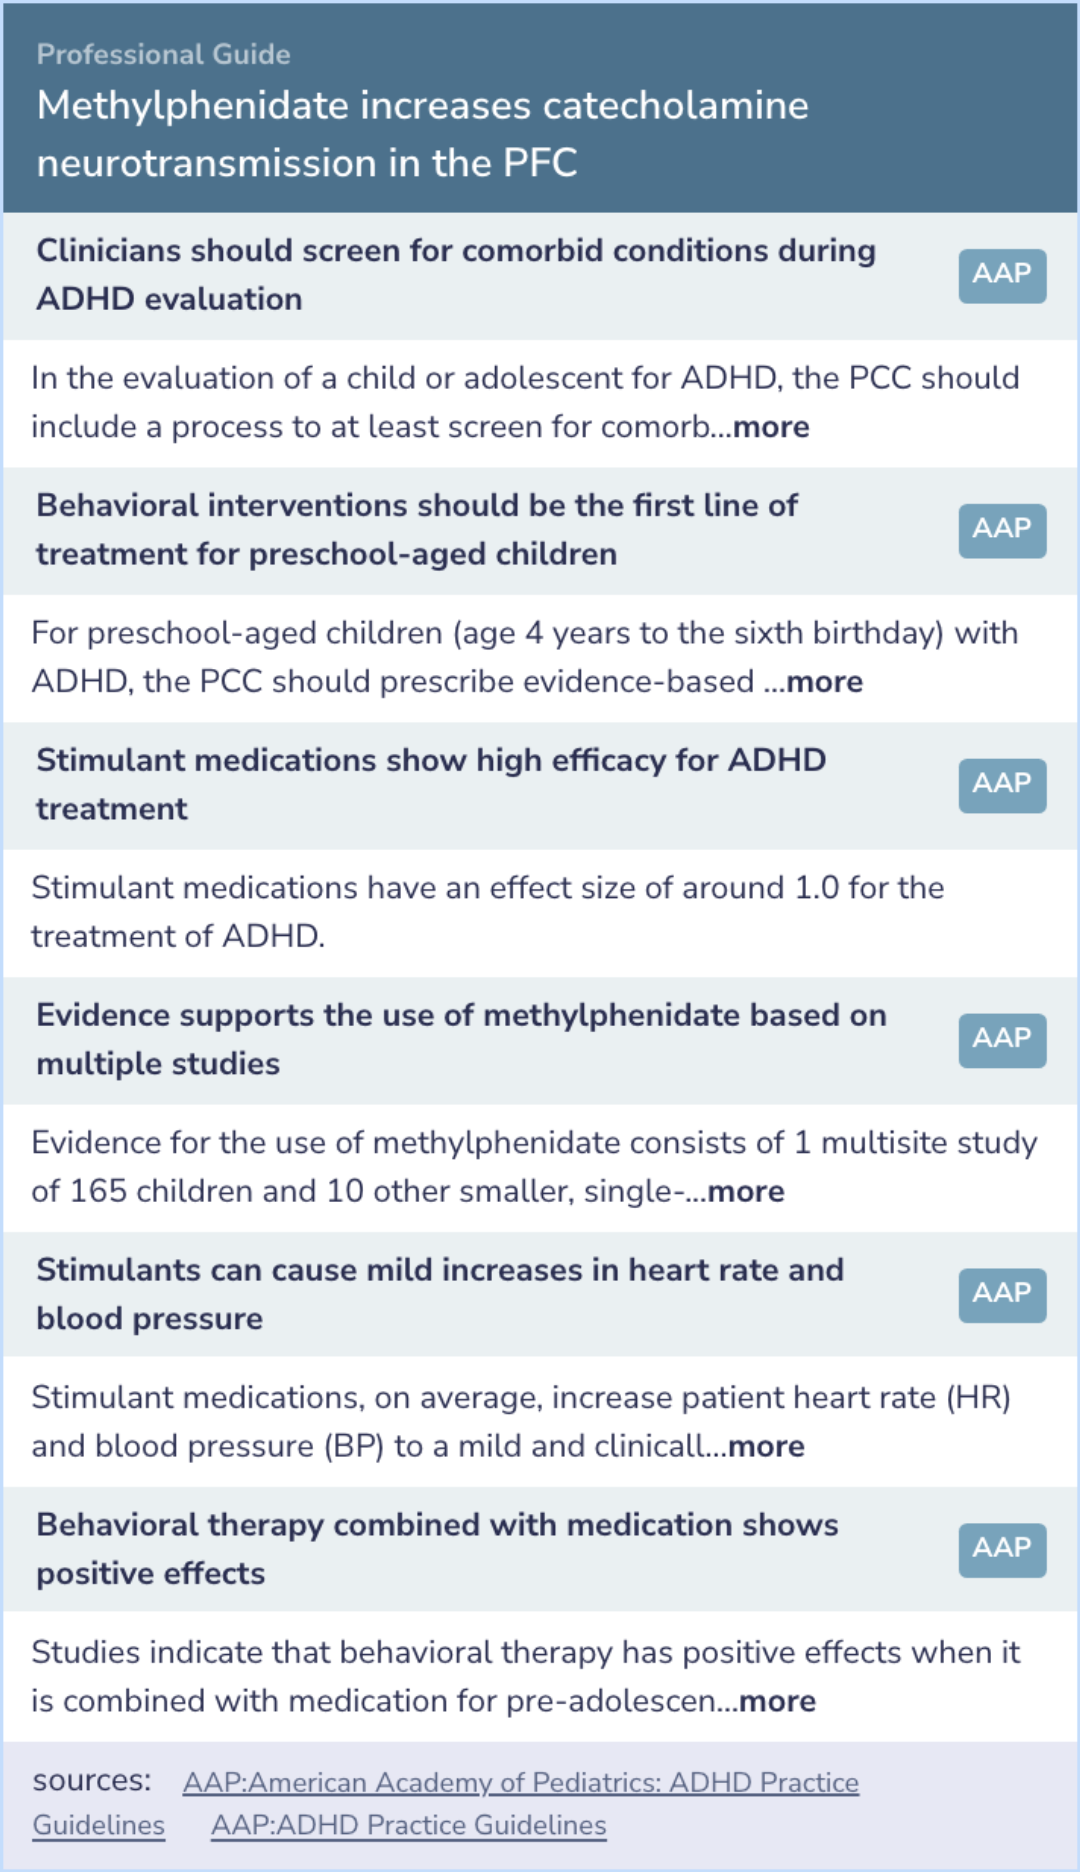Image resolution: width=1080 pixels, height=1872 pixels.
Task: Expand 'more' on preschool-aged children text
Action: tap(823, 682)
